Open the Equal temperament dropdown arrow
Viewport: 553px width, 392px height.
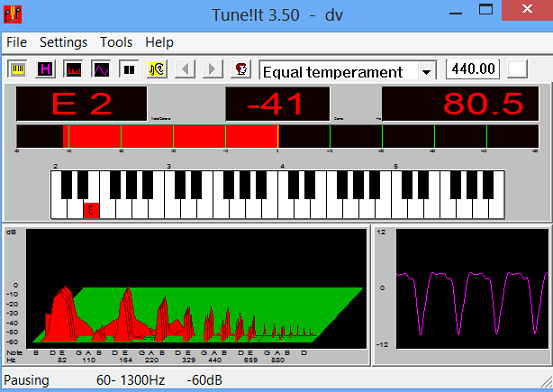tap(426, 72)
